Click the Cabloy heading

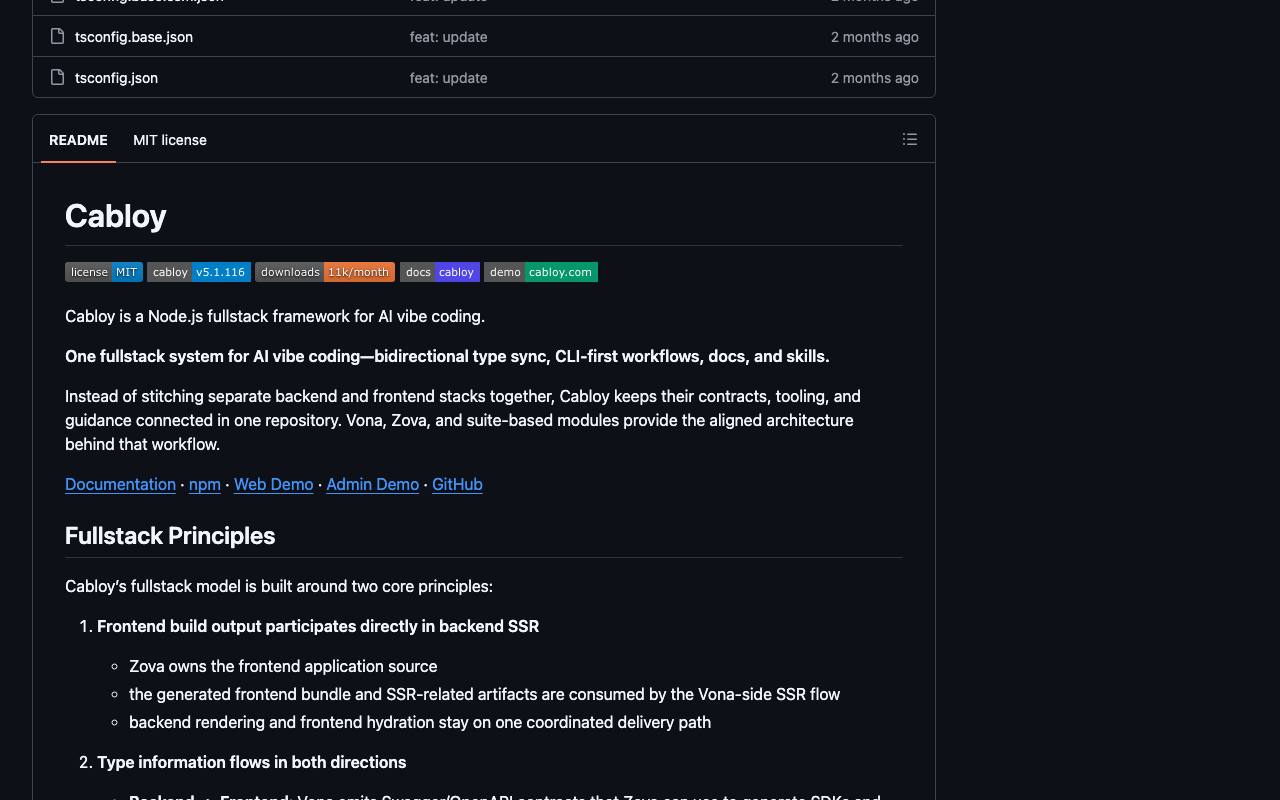click(x=116, y=216)
